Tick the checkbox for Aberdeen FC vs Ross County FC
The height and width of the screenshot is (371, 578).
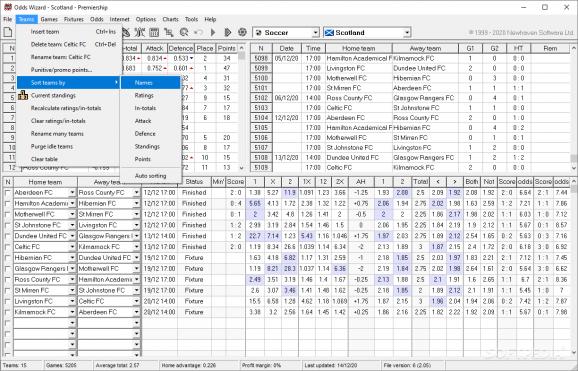point(7,193)
